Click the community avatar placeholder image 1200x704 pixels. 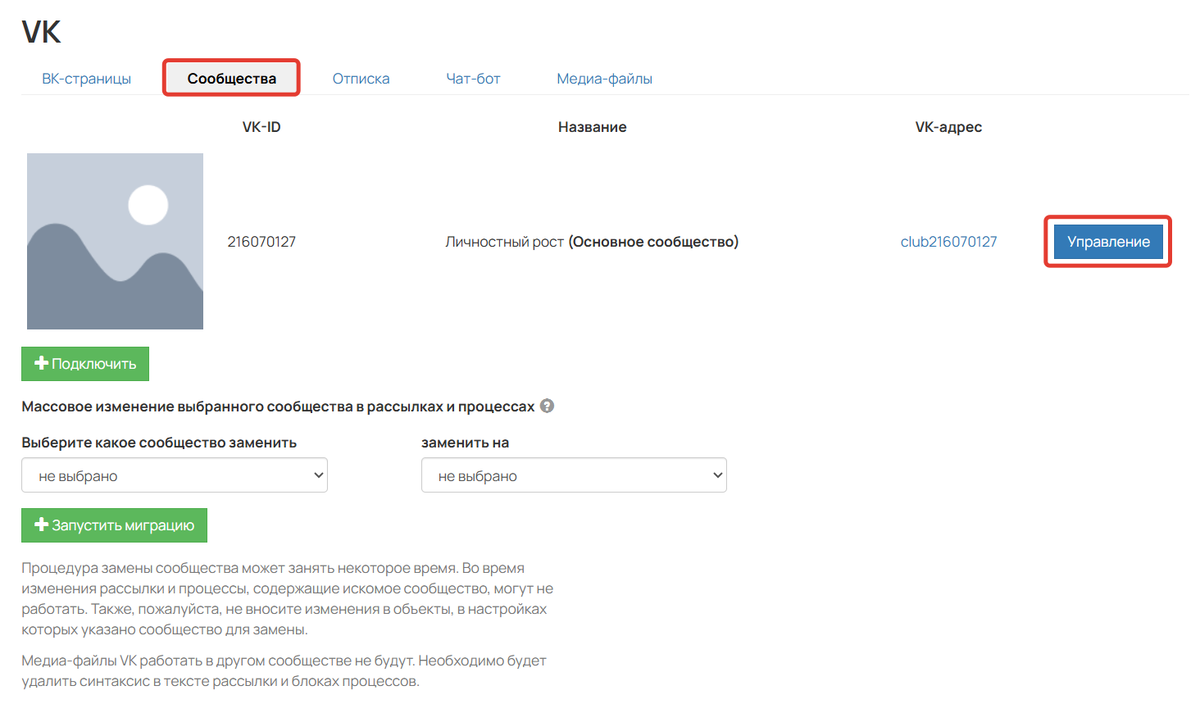pyautogui.click(x=115, y=241)
